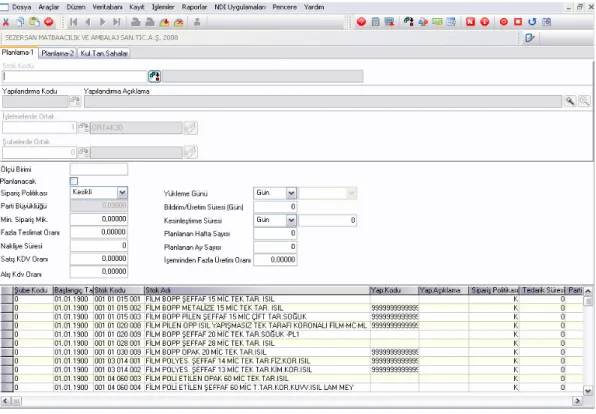
Task: Open the Kesinleştirme Süresi Gün dropdown
Action: point(291,220)
